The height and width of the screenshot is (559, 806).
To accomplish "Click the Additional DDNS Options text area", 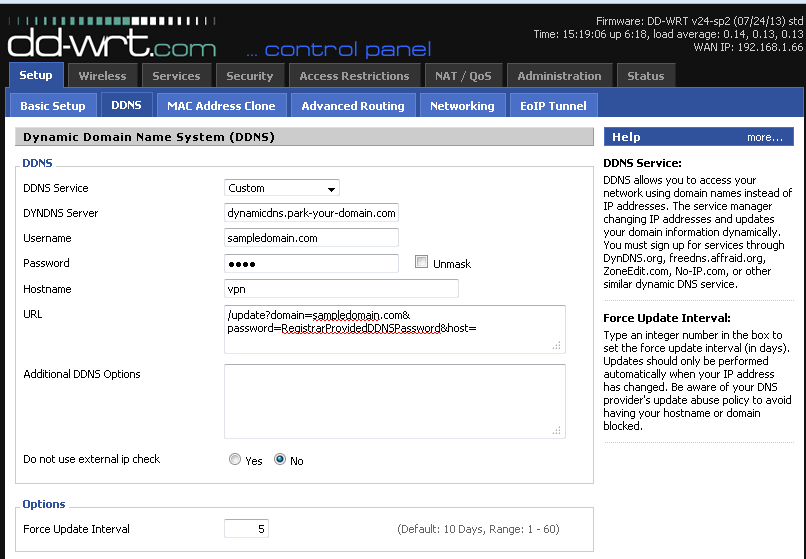I will pos(395,401).
